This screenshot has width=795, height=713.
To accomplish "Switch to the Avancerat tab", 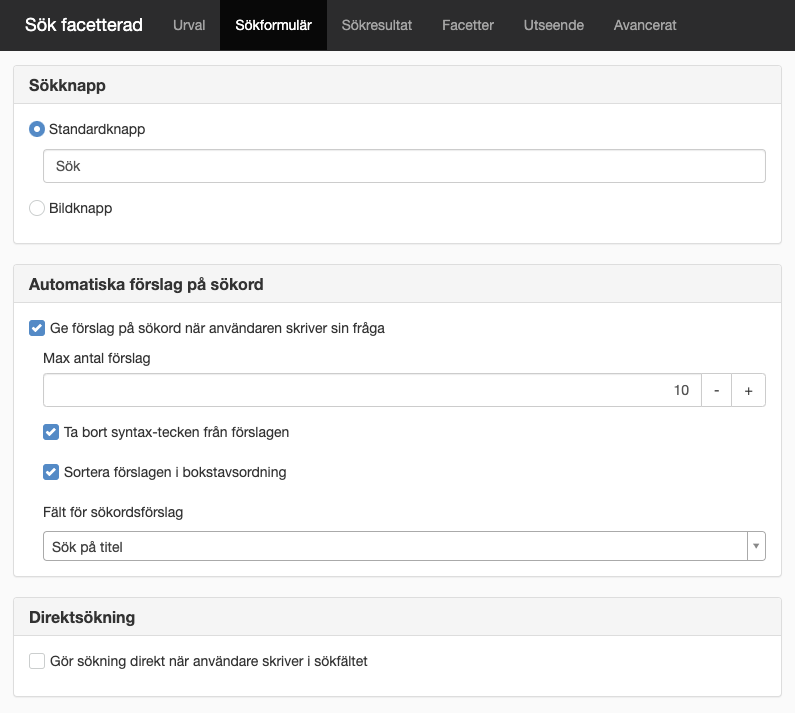I will tap(645, 25).
